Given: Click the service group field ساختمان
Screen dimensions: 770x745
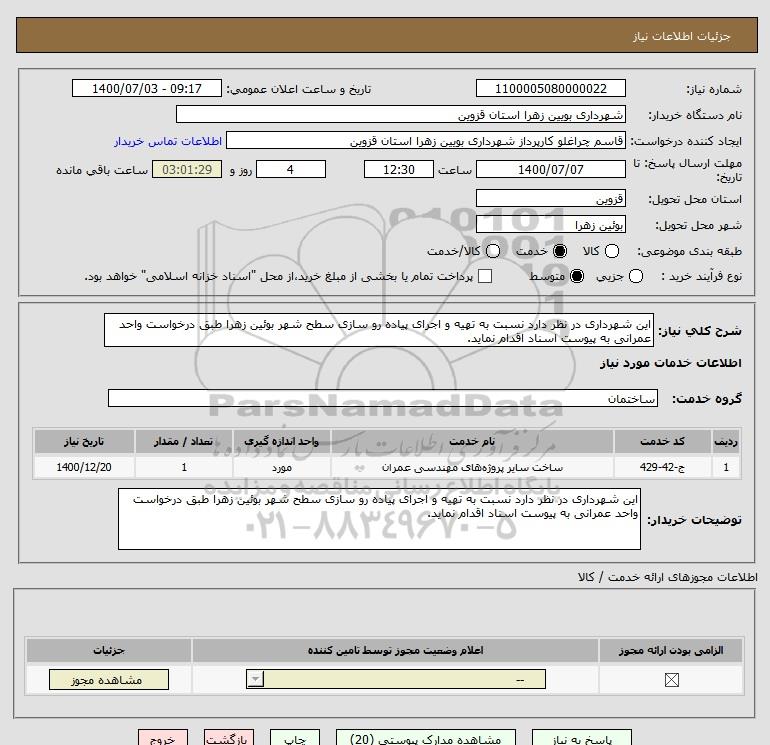Looking at the screenshot, I should 383,398.
